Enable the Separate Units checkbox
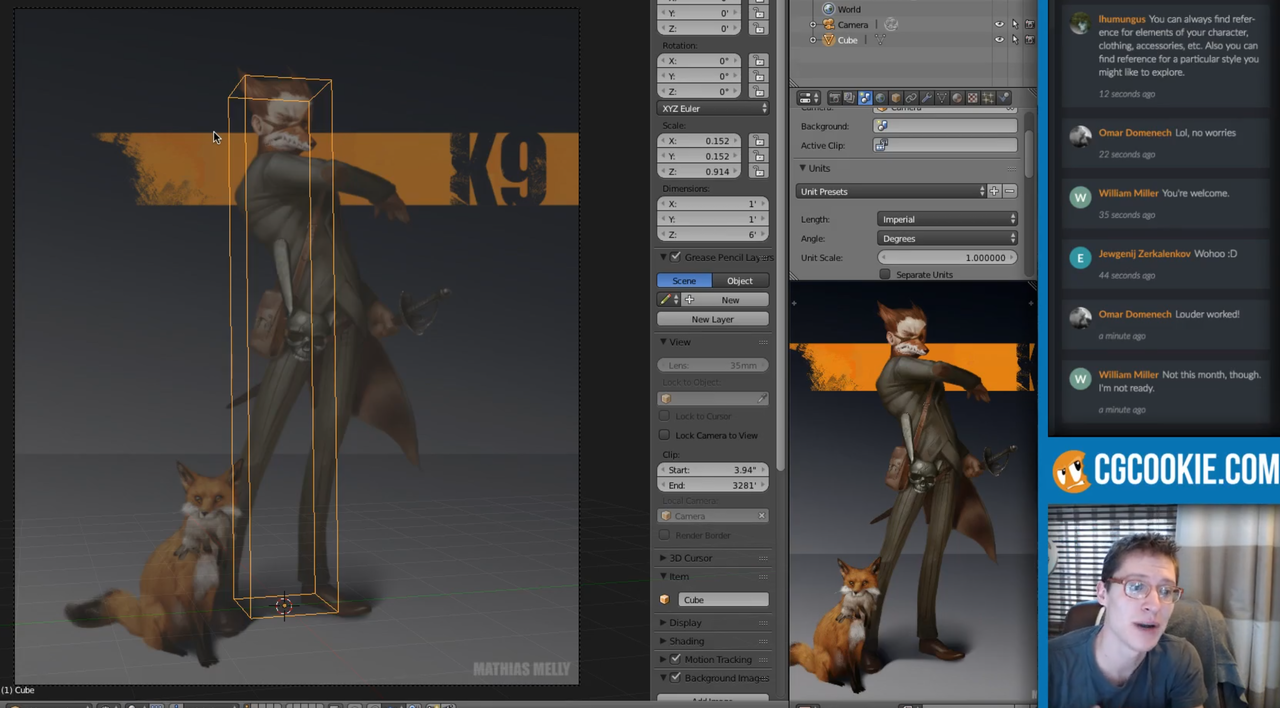The height and width of the screenshot is (708, 1280). pyautogui.click(x=885, y=274)
